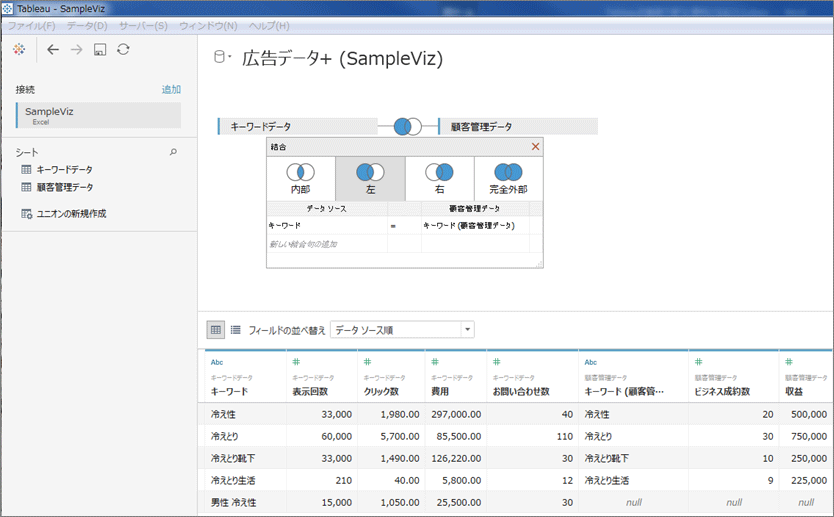Select 完全外部 full outer join type
Viewport: 834px width, 517px height.
[x=508, y=179]
